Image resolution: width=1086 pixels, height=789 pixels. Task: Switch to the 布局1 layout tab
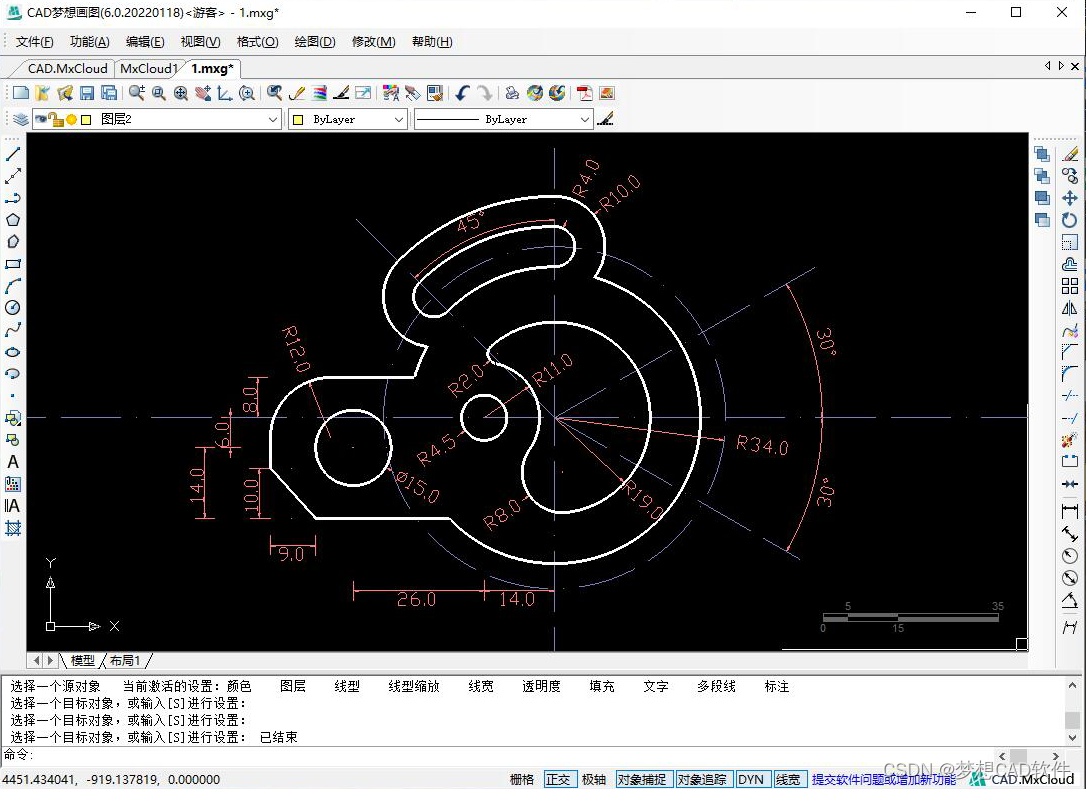[x=125, y=661]
